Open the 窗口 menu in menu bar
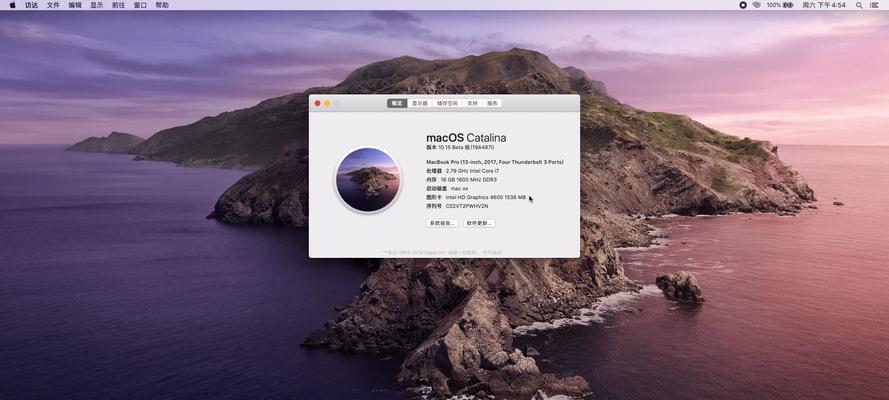This screenshot has height=400, width=889. coord(140,5)
